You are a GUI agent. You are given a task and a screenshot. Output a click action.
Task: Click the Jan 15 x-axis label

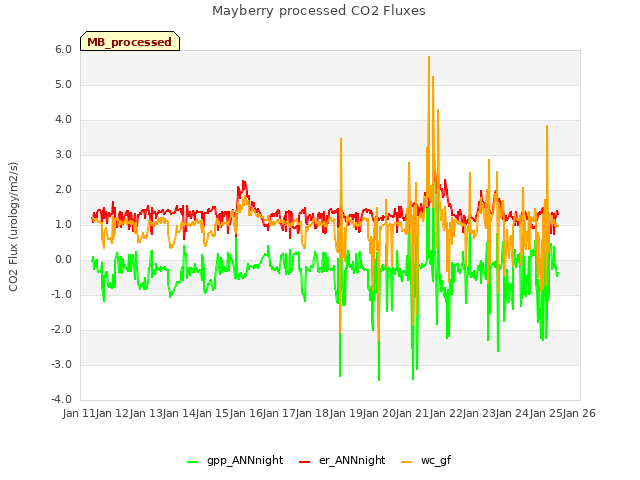213,413
